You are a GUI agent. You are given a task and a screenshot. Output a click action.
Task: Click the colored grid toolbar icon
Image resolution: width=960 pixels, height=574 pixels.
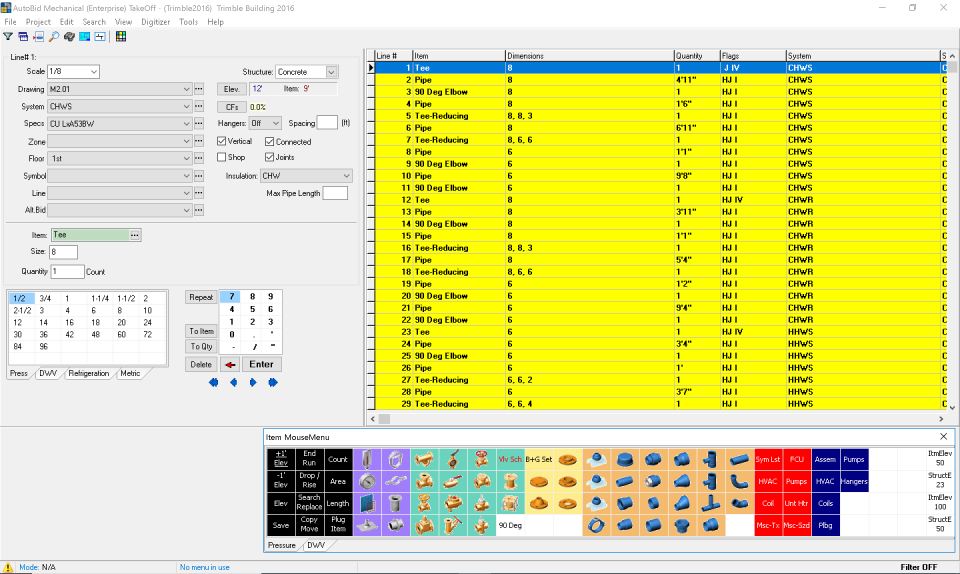(x=121, y=37)
